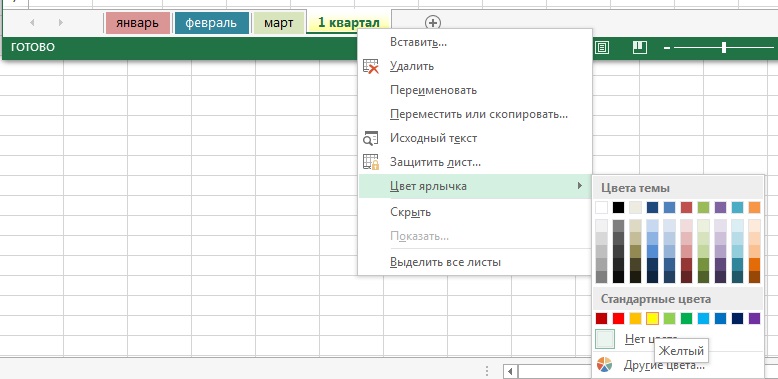Screen dimensions: 778x379
Task: Click the Стандартные цвета header label
Action: [656, 300]
